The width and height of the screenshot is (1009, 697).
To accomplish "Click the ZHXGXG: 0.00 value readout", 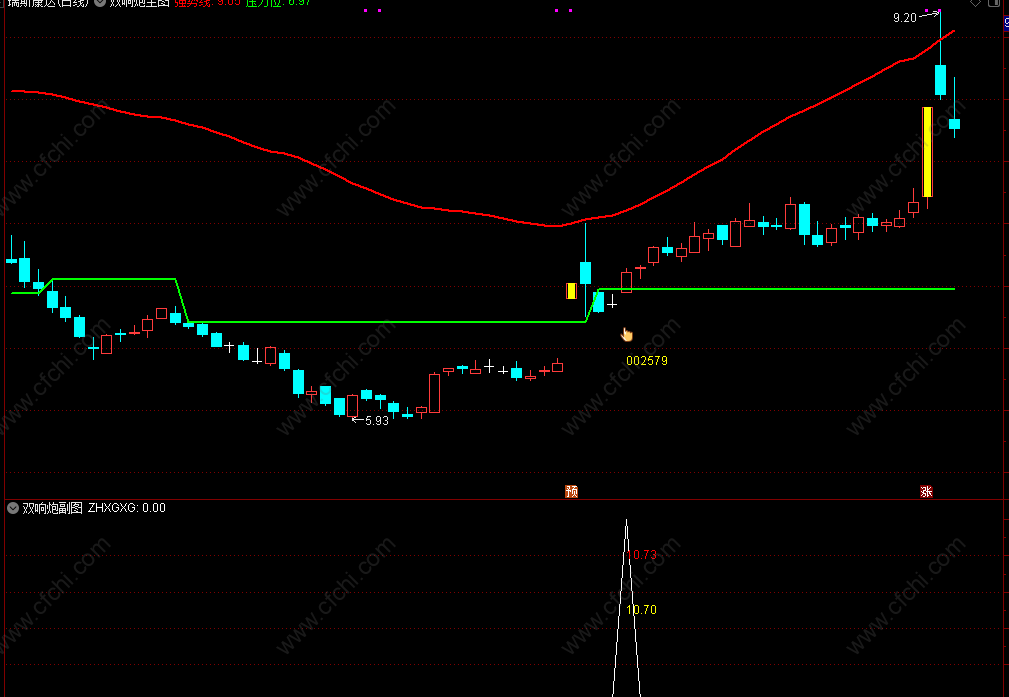I will click(x=127, y=508).
